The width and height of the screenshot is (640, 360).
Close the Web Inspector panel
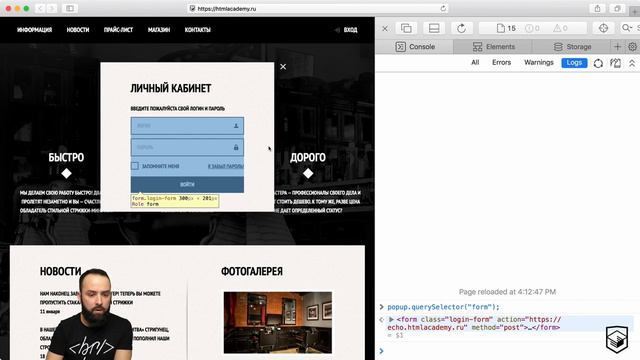click(x=385, y=28)
